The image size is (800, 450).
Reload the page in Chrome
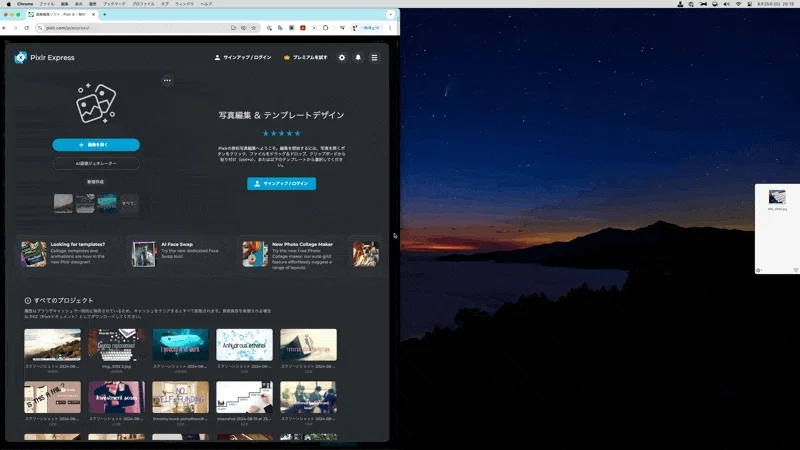[27, 28]
